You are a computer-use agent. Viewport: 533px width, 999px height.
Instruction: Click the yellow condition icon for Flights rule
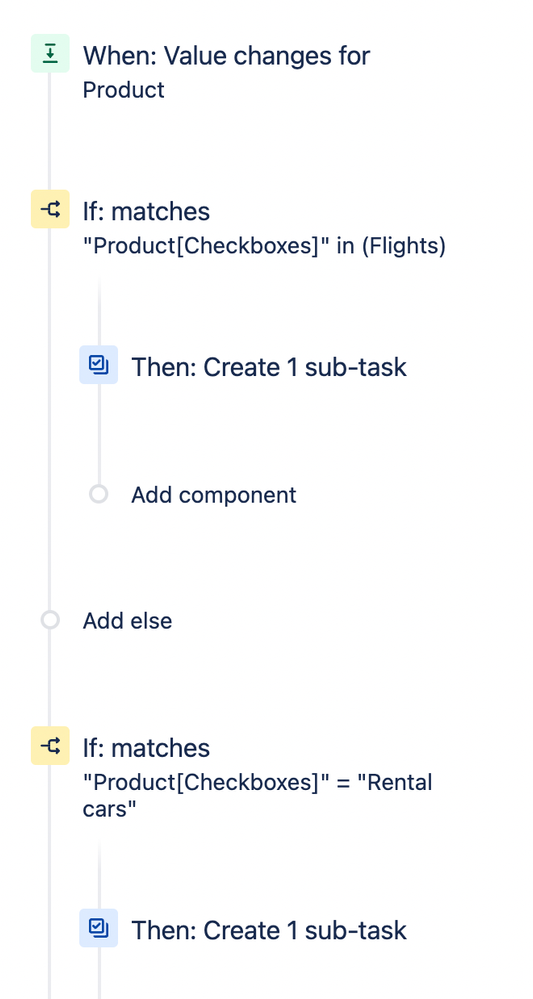(50, 209)
